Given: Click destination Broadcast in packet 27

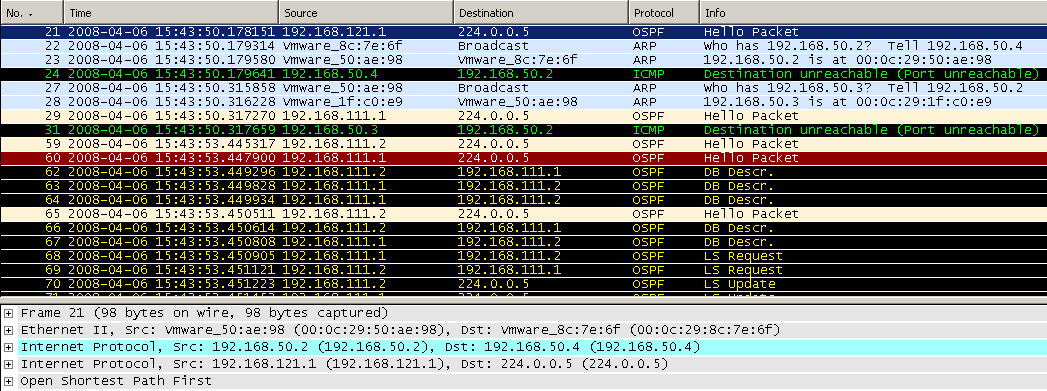Looking at the screenshot, I should coord(493,88).
